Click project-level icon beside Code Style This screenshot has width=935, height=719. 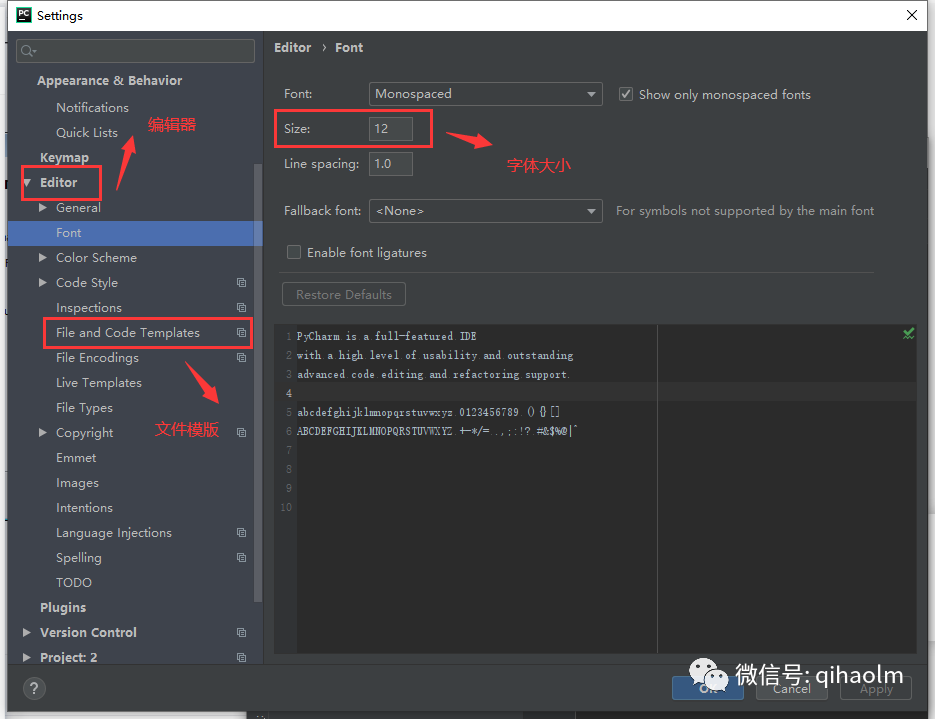point(242,283)
